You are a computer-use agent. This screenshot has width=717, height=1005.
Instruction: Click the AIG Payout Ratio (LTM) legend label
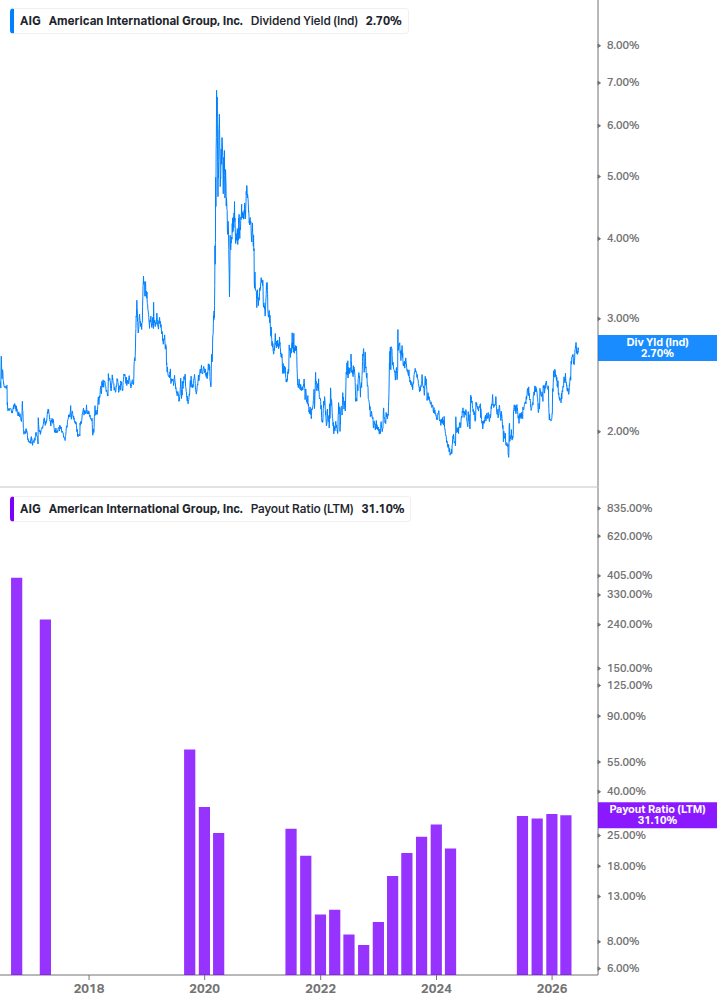click(x=211, y=509)
